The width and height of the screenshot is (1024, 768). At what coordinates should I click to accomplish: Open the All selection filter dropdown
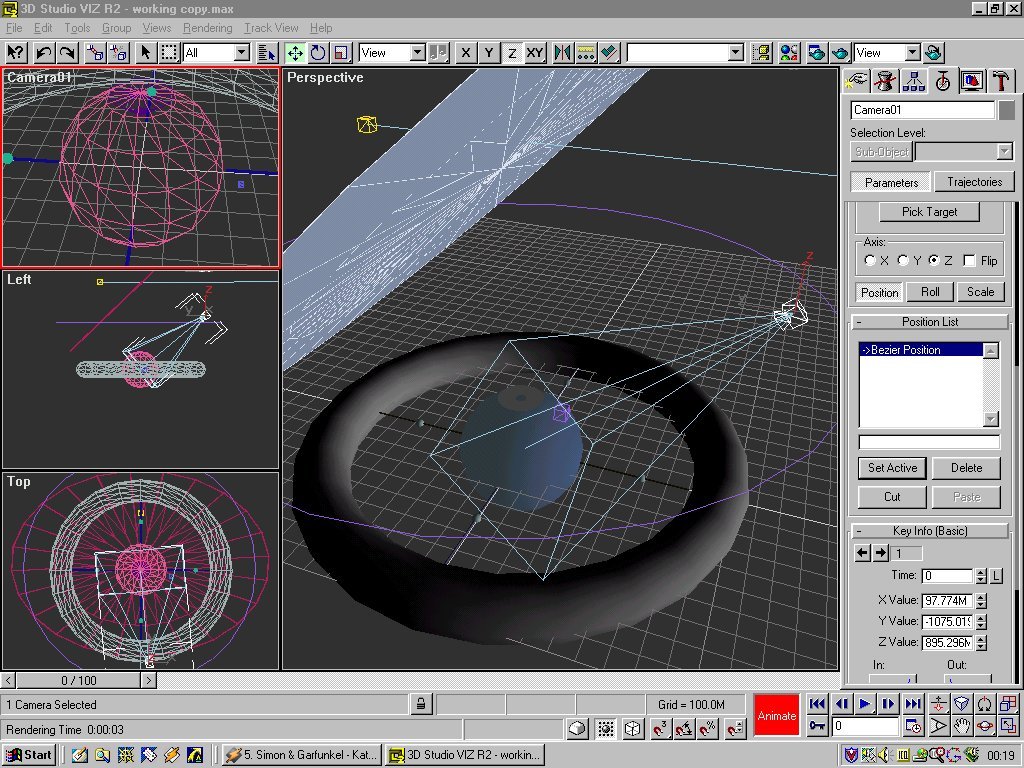(242, 52)
